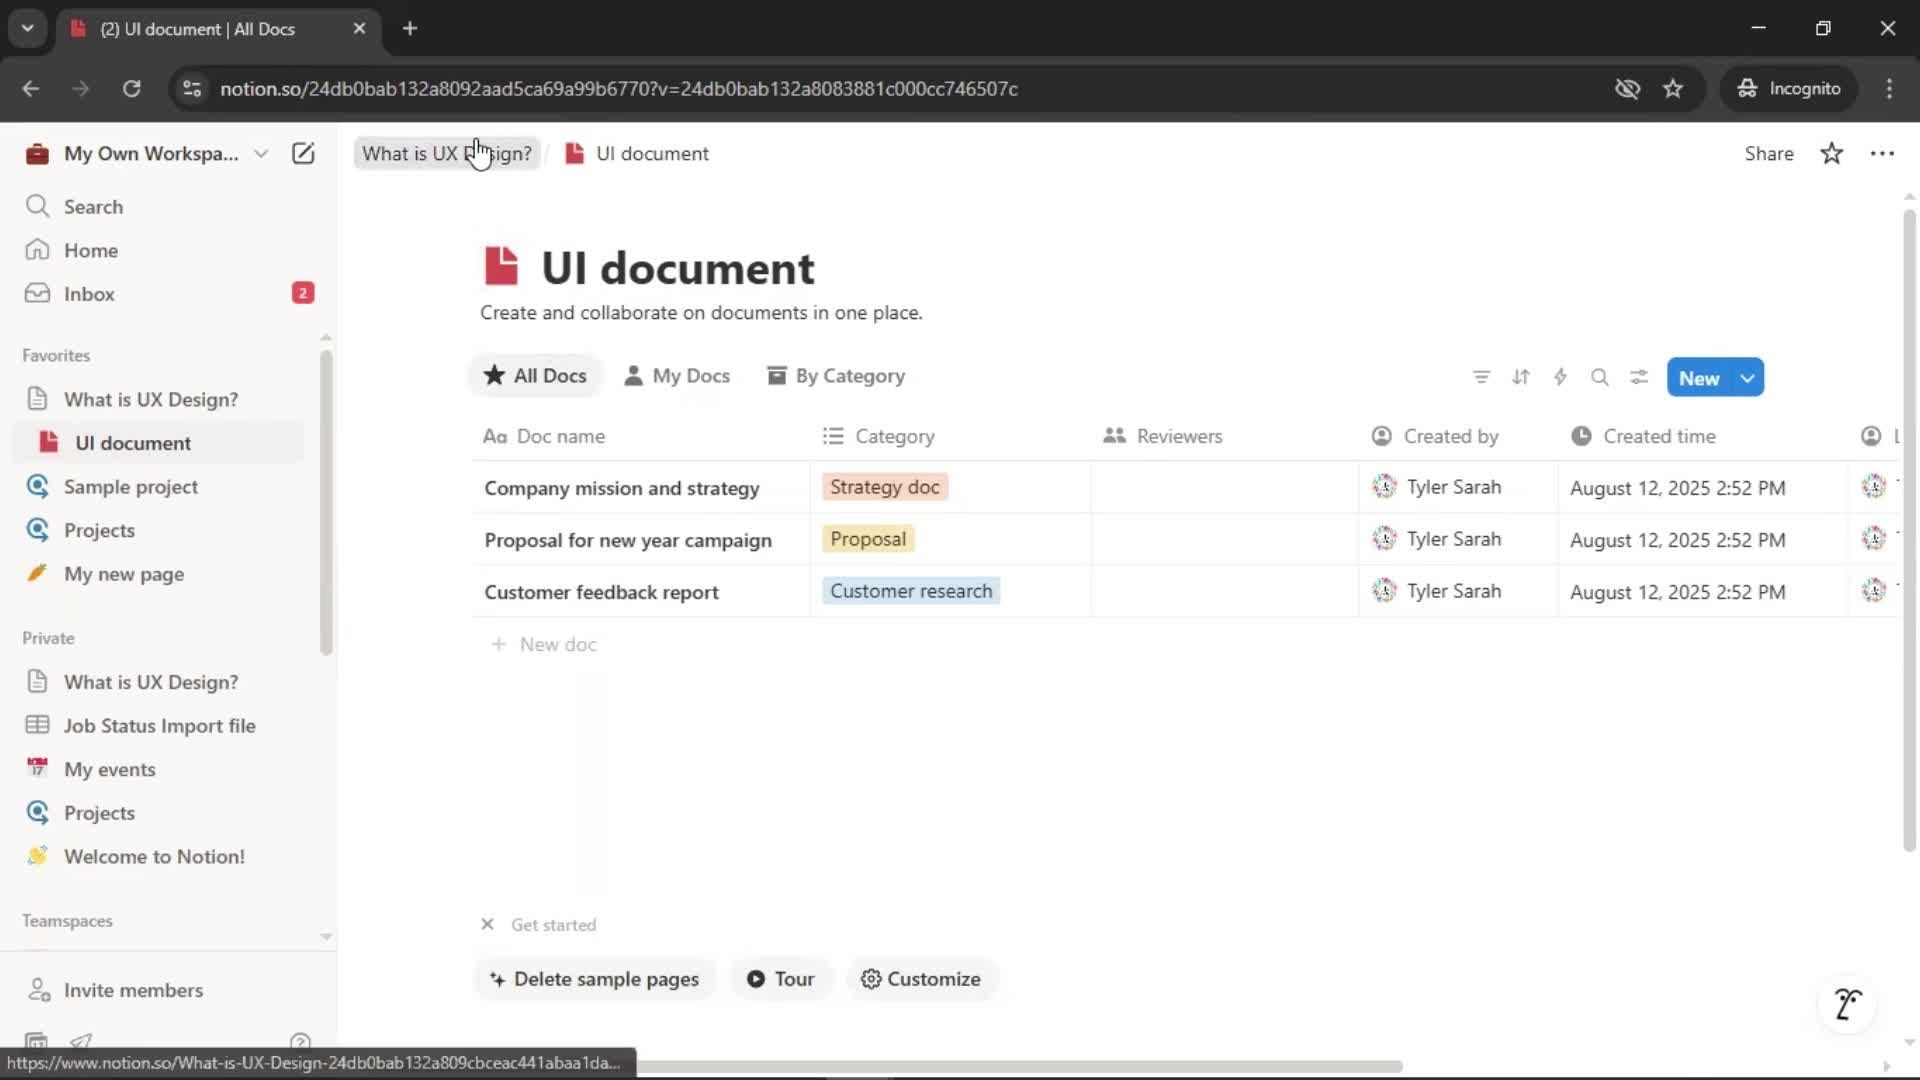Bookmark this tab with Chrome star
Viewport: 1920px width, 1080px height.
click(1673, 88)
